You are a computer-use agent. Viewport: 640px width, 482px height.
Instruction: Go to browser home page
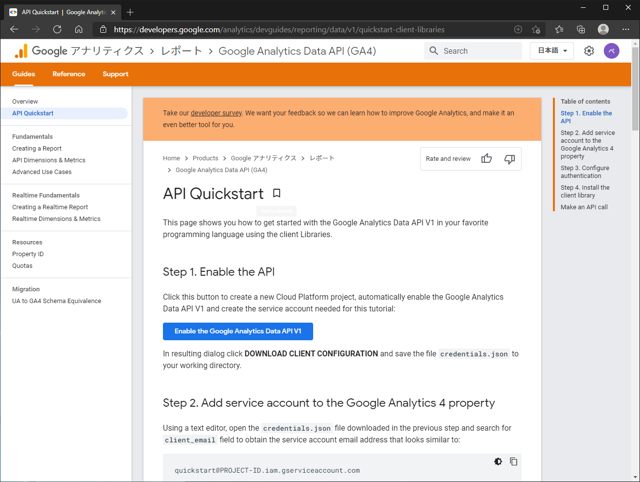pyautogui.click(x=78, y=29)
